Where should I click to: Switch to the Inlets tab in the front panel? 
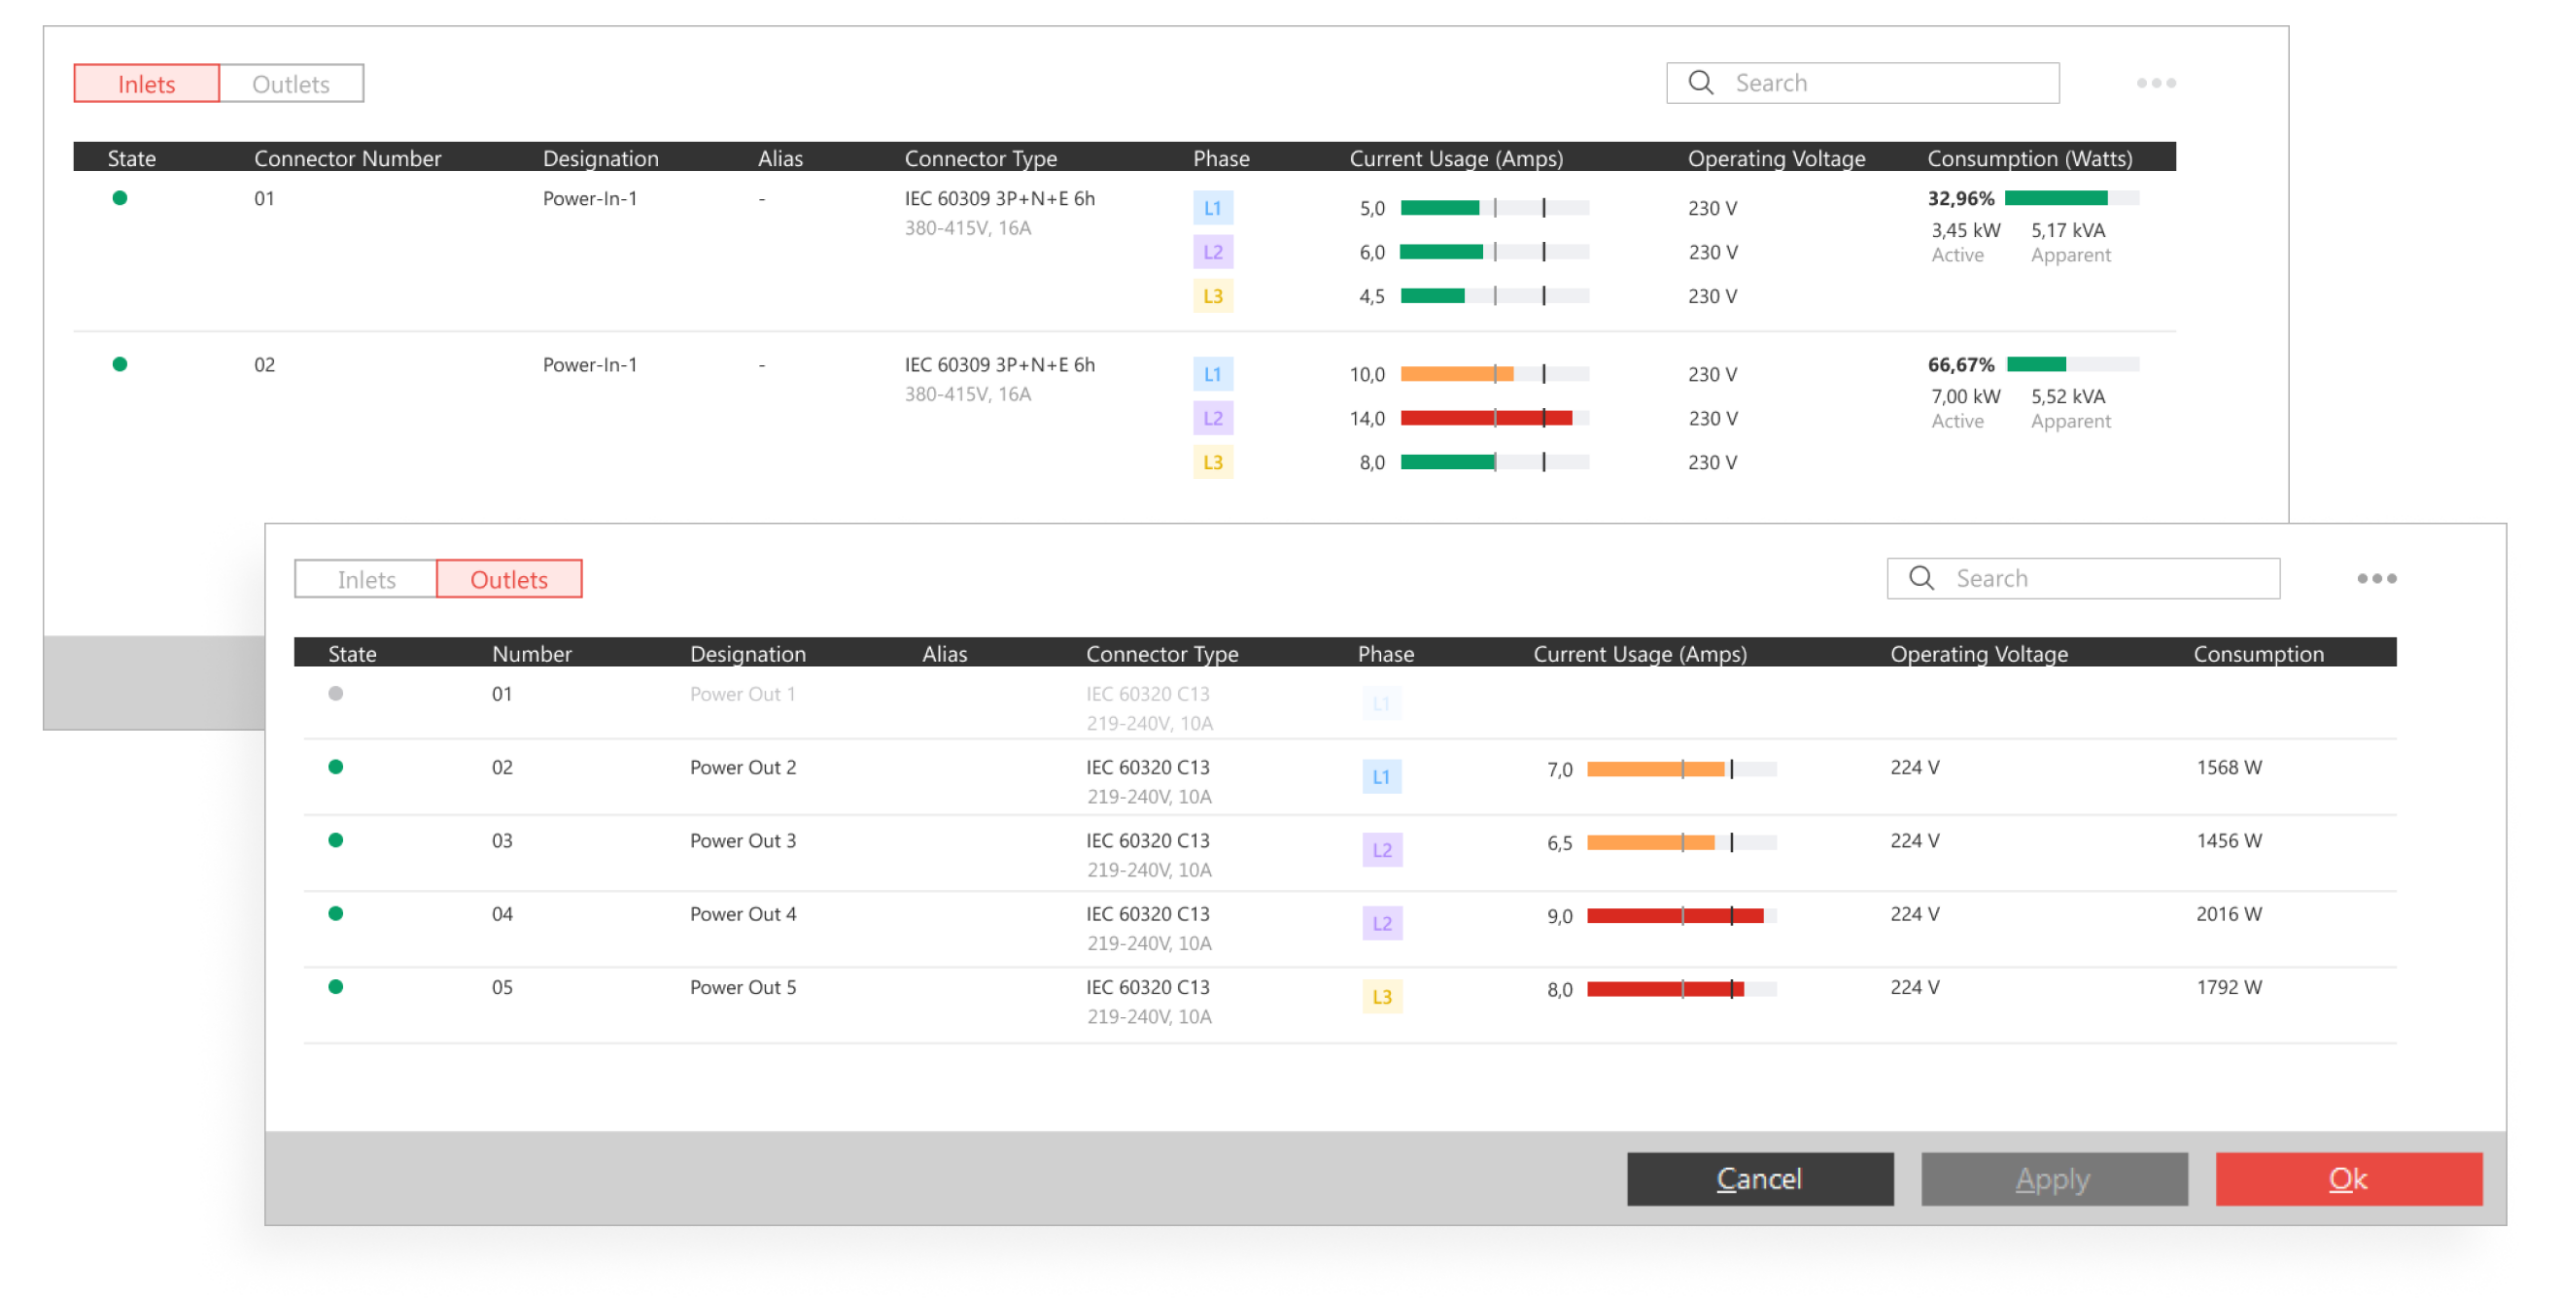tap(366, 579)
